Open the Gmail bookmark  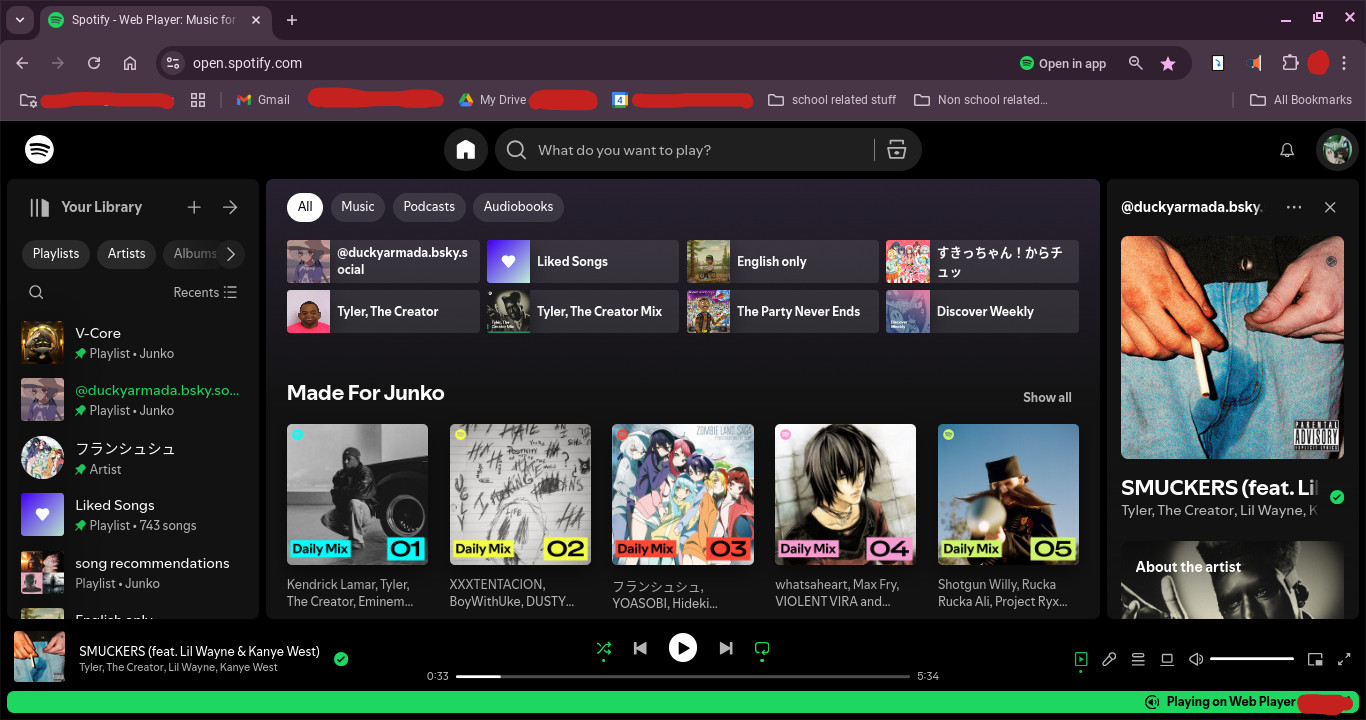pos(263,100)
